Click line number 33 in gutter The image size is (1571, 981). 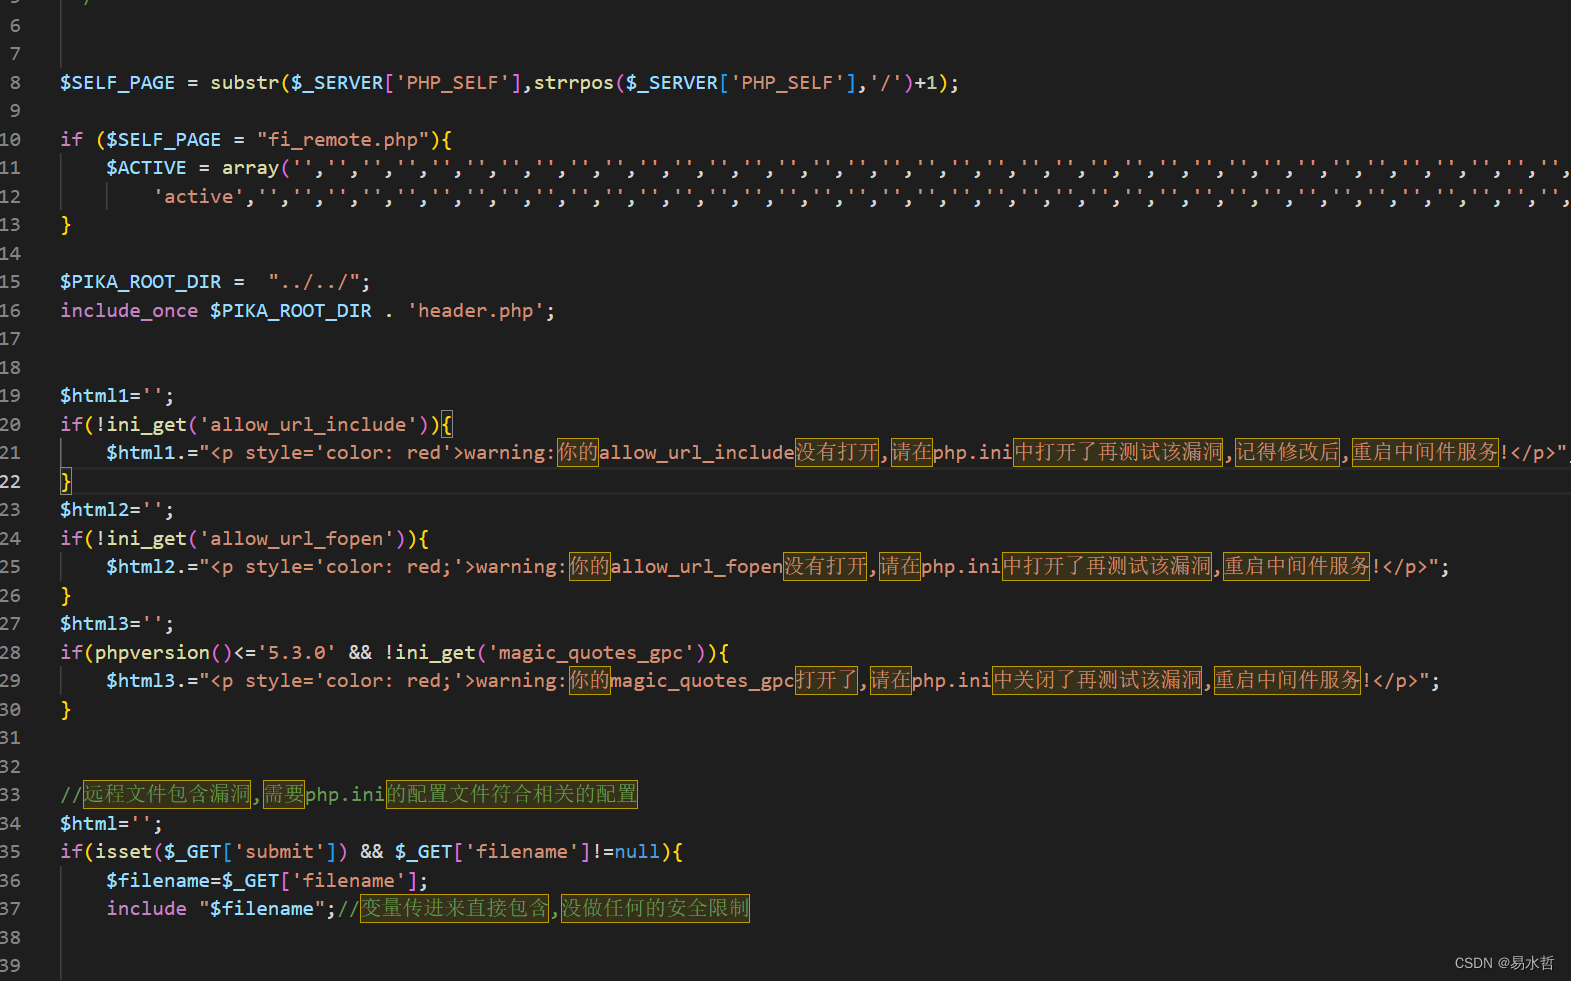point(10,795)
